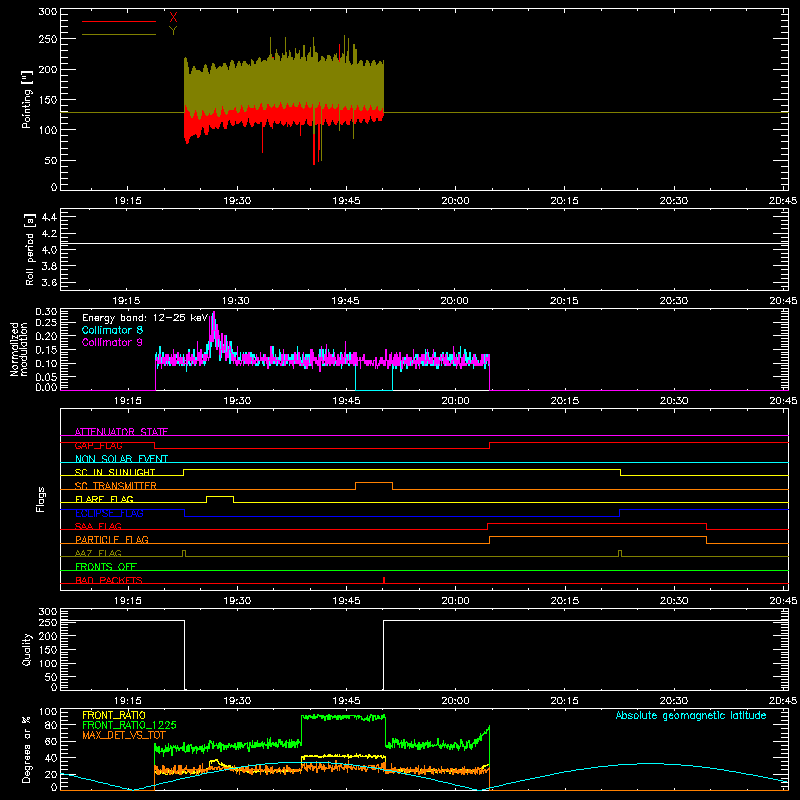Click the white roll period line
This screenshot has width=800, height=800.
pos(424,243)
